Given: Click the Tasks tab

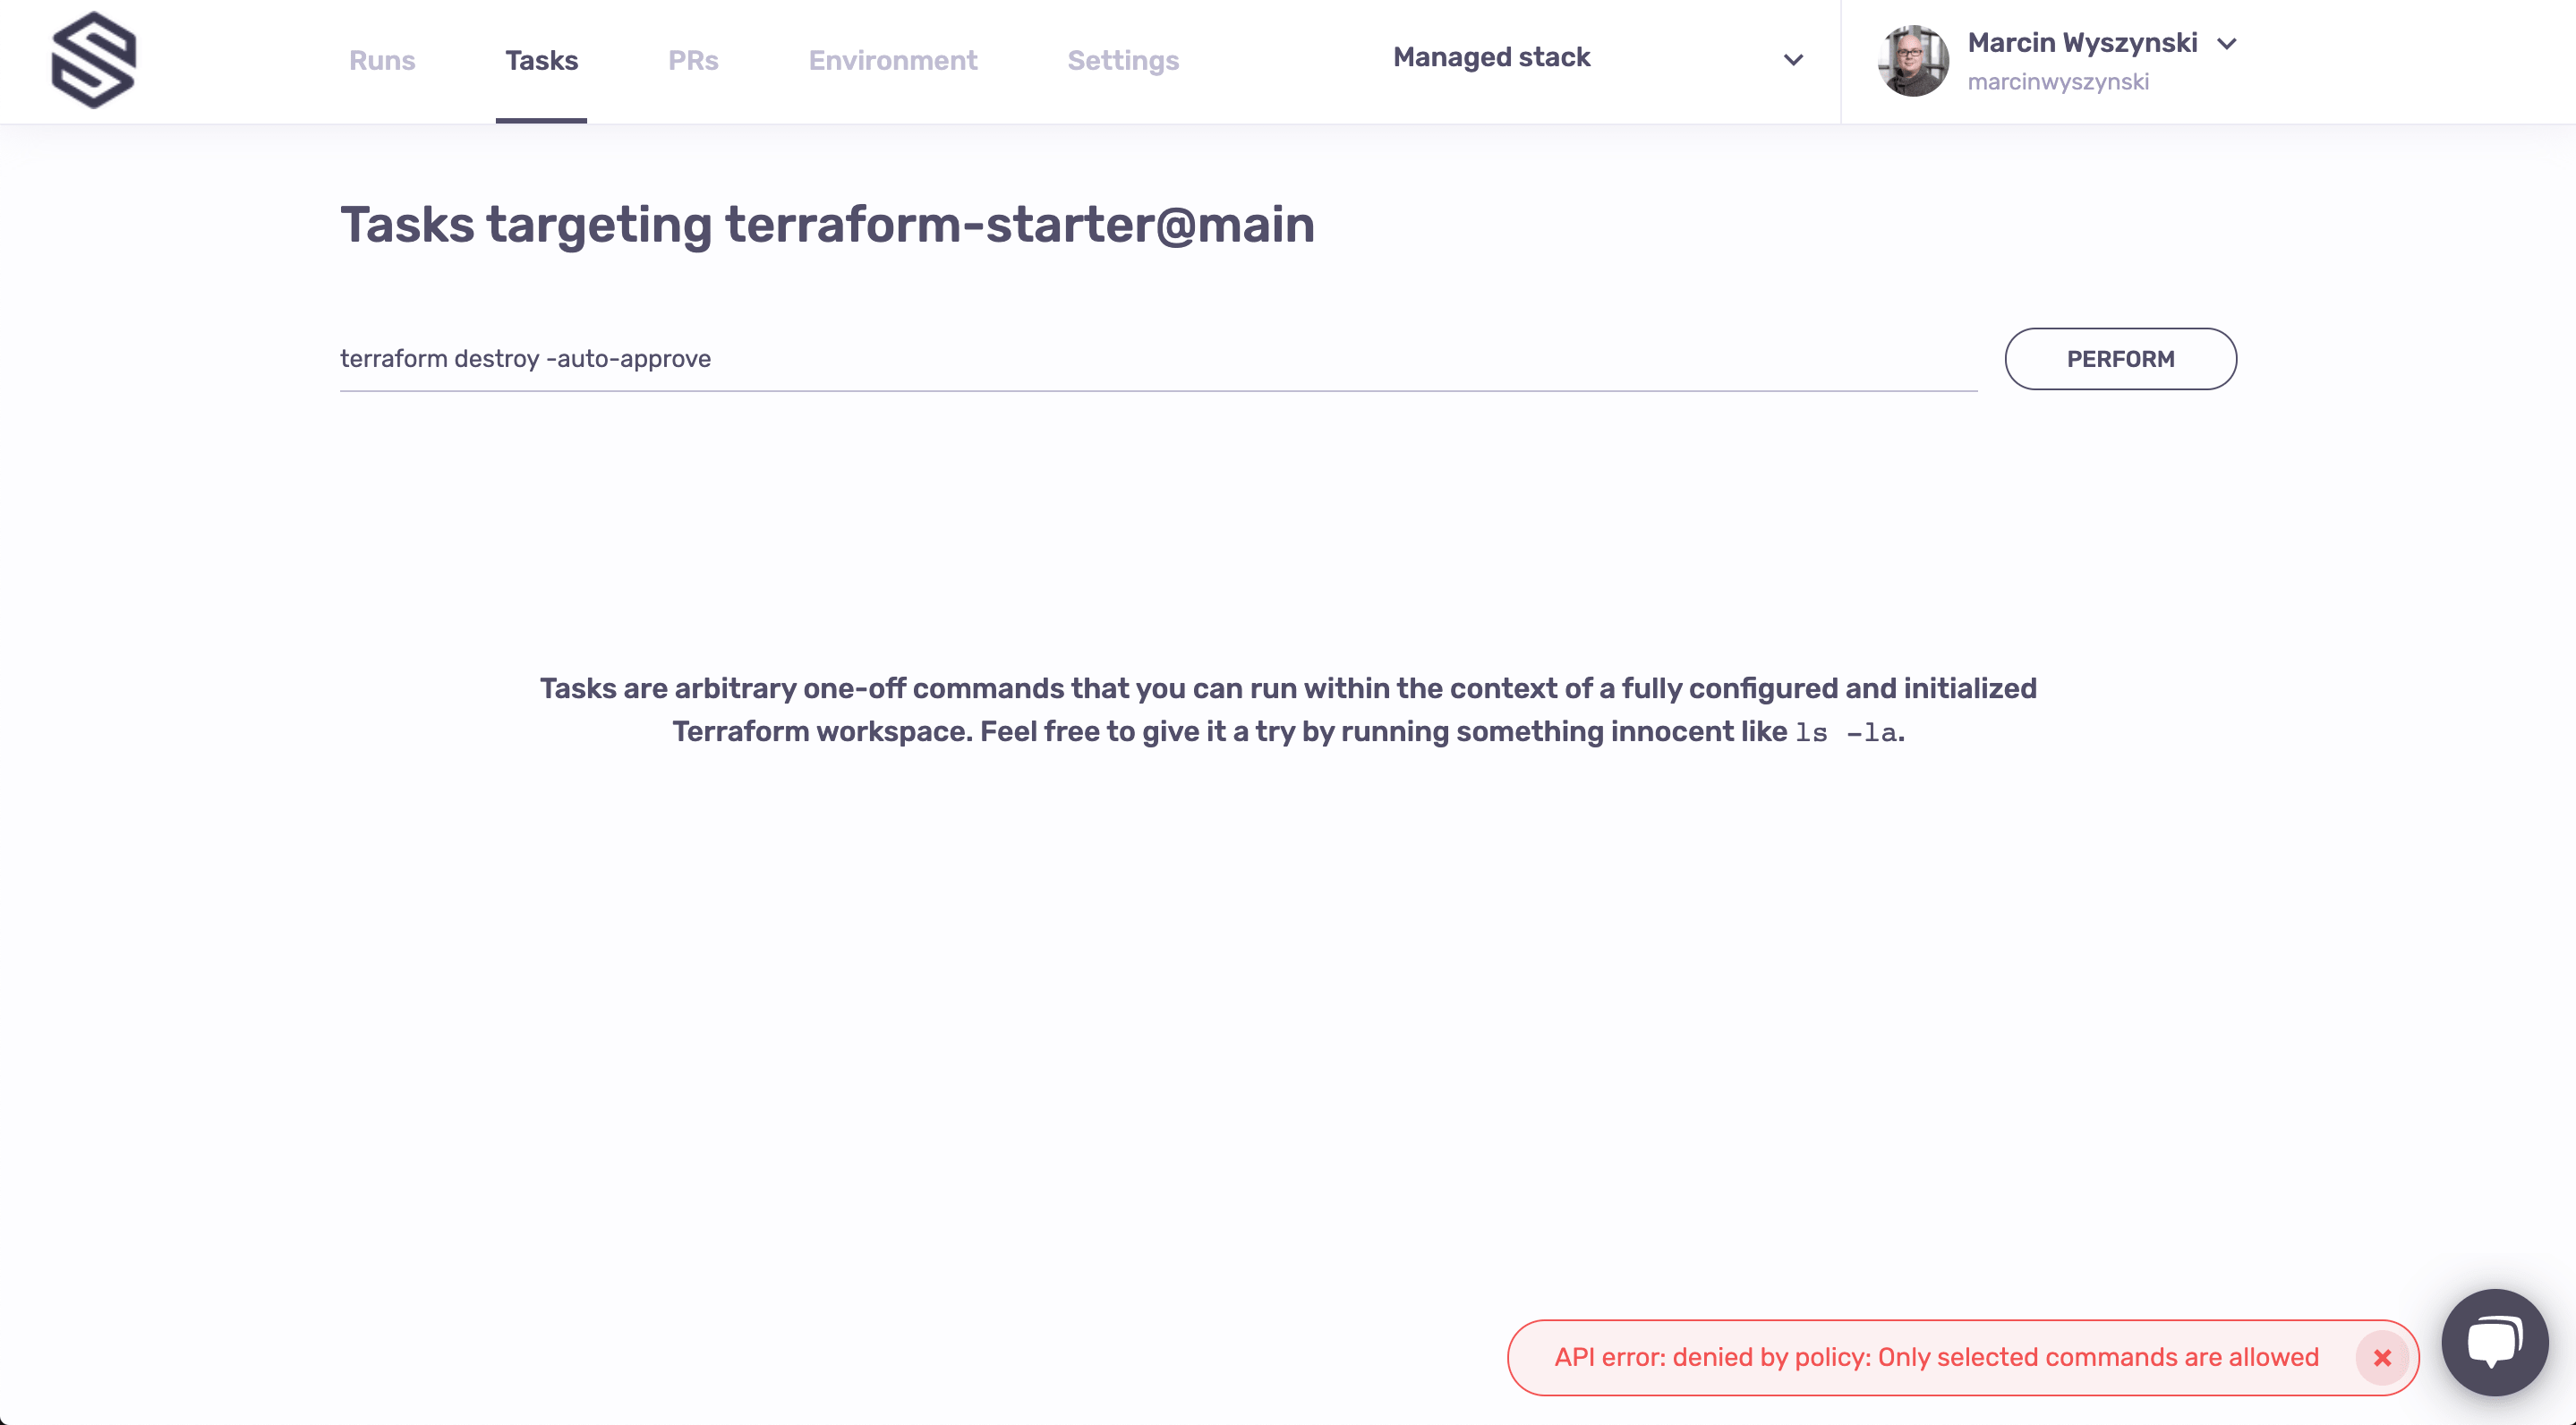Looking at the screenshot, I should [x=541, y=60].
